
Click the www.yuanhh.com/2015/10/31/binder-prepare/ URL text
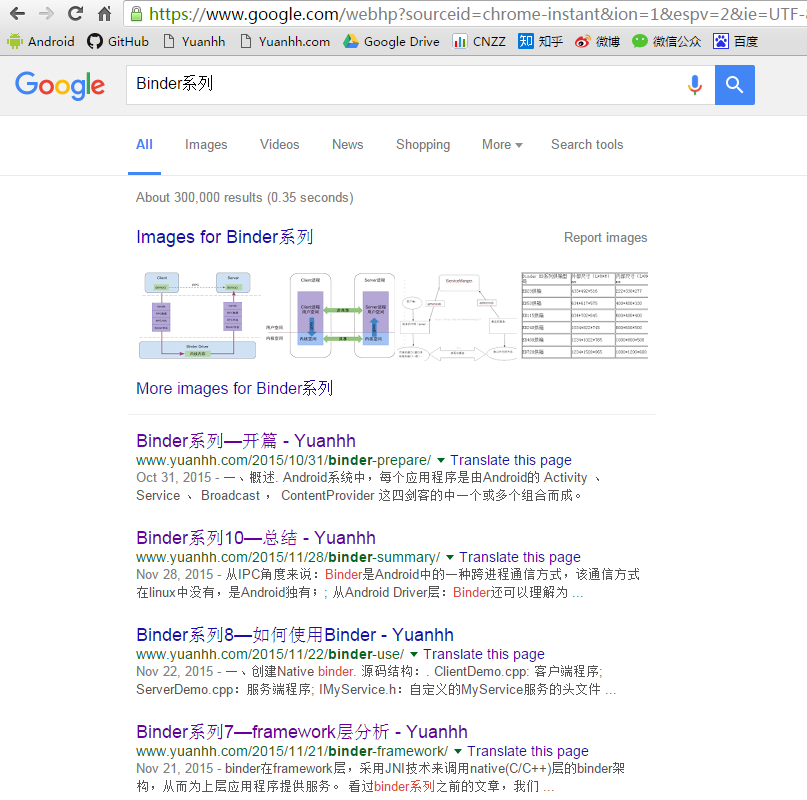tap(284, 460)
